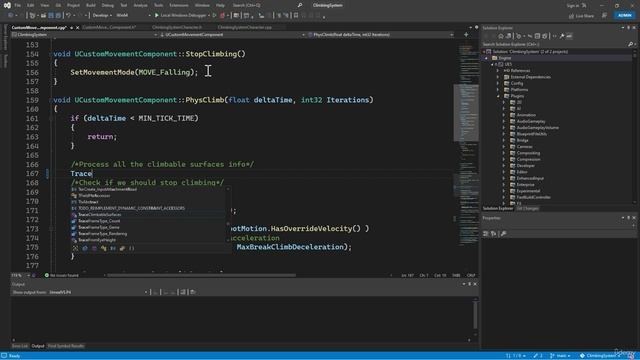Click the Categorized icon in Properties panel
Image resolution: width=640 pixels, height=360 pixels.
(486, 233)
